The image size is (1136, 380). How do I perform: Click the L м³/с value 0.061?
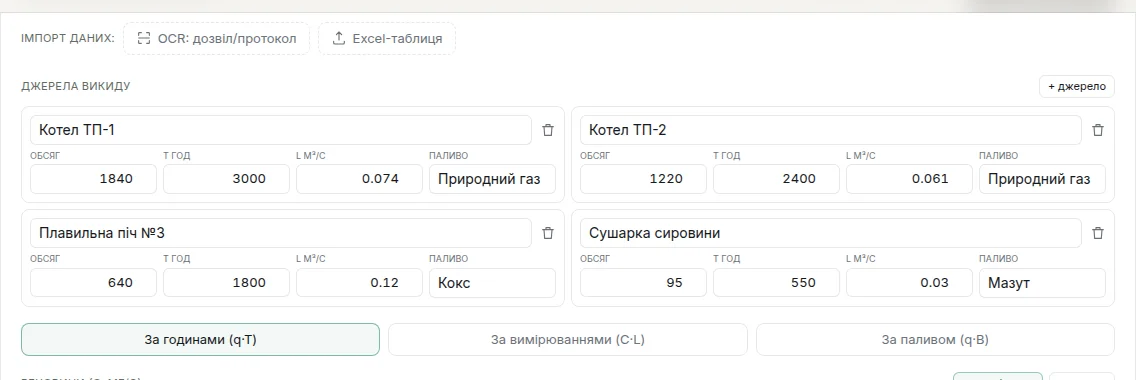pyautogui.click(x=909, y=179)
